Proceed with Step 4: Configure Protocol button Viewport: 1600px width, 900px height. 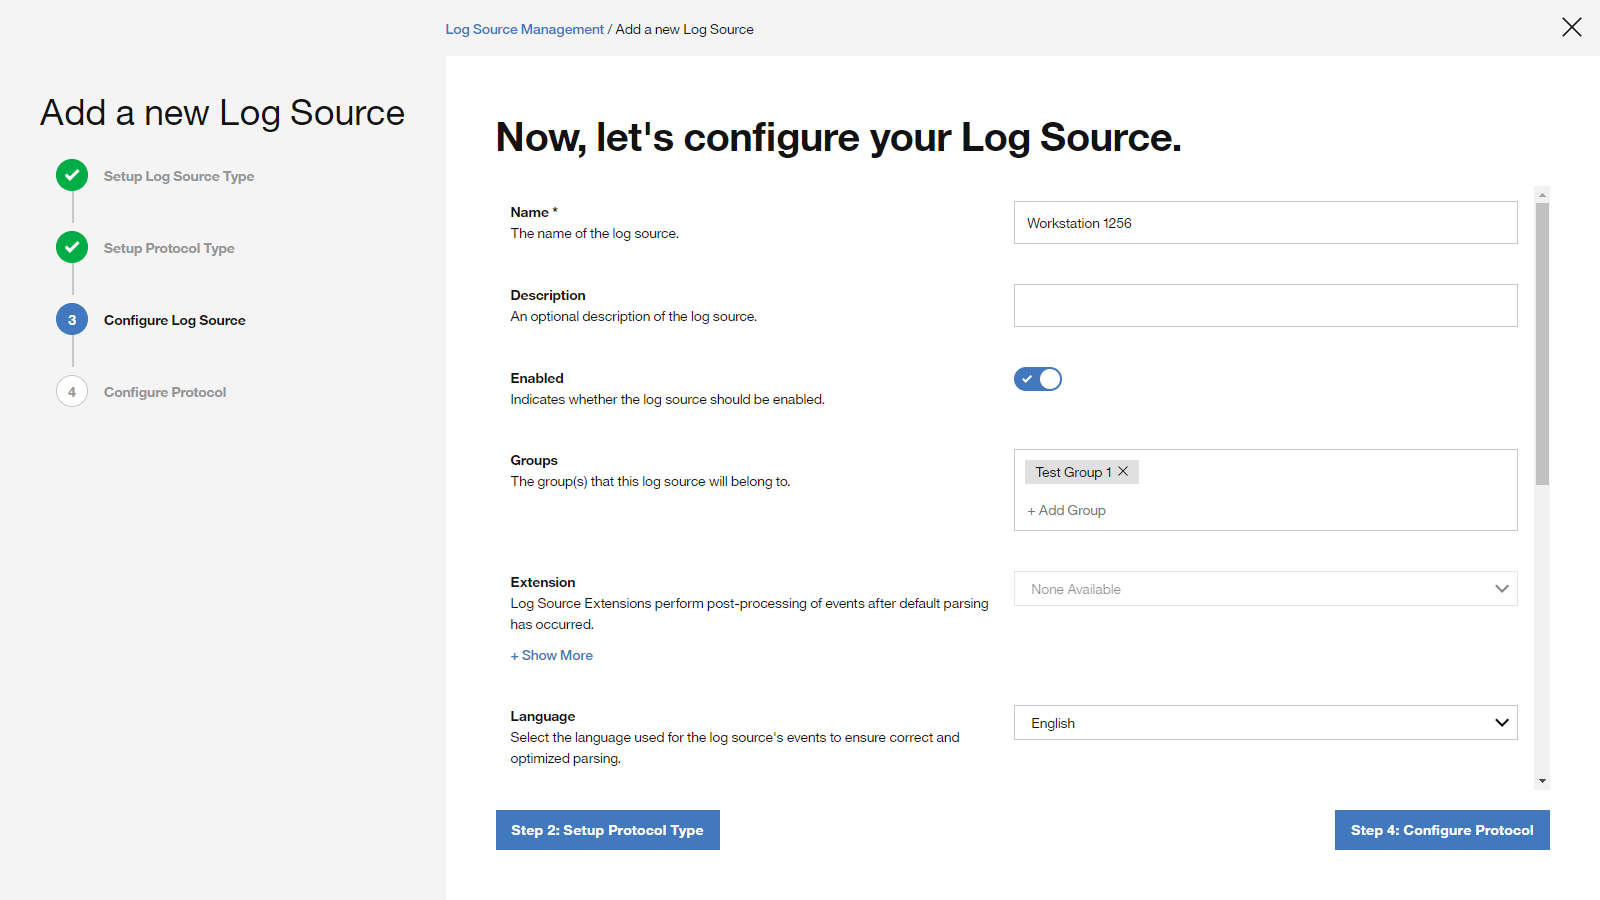(x=1441, y=829)
